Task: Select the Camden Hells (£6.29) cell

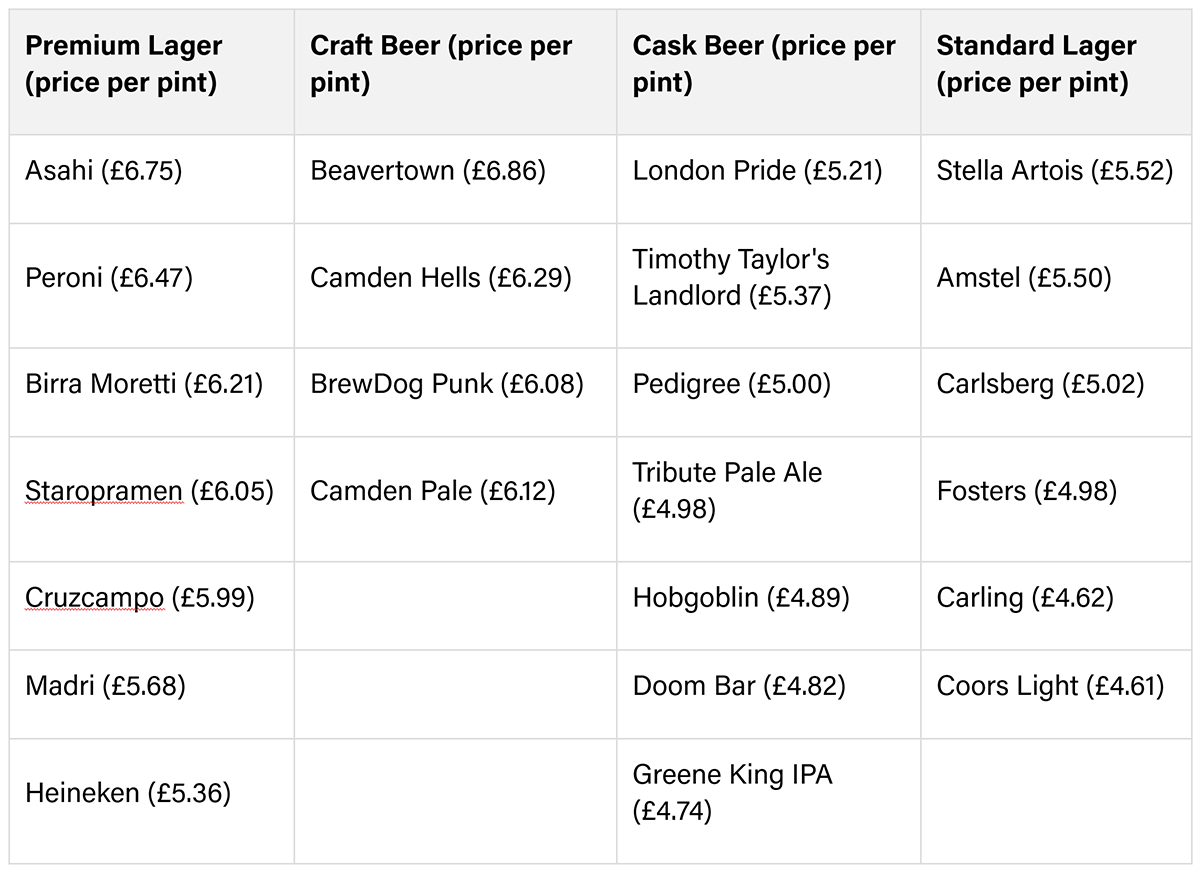Action: click(441, 277)
